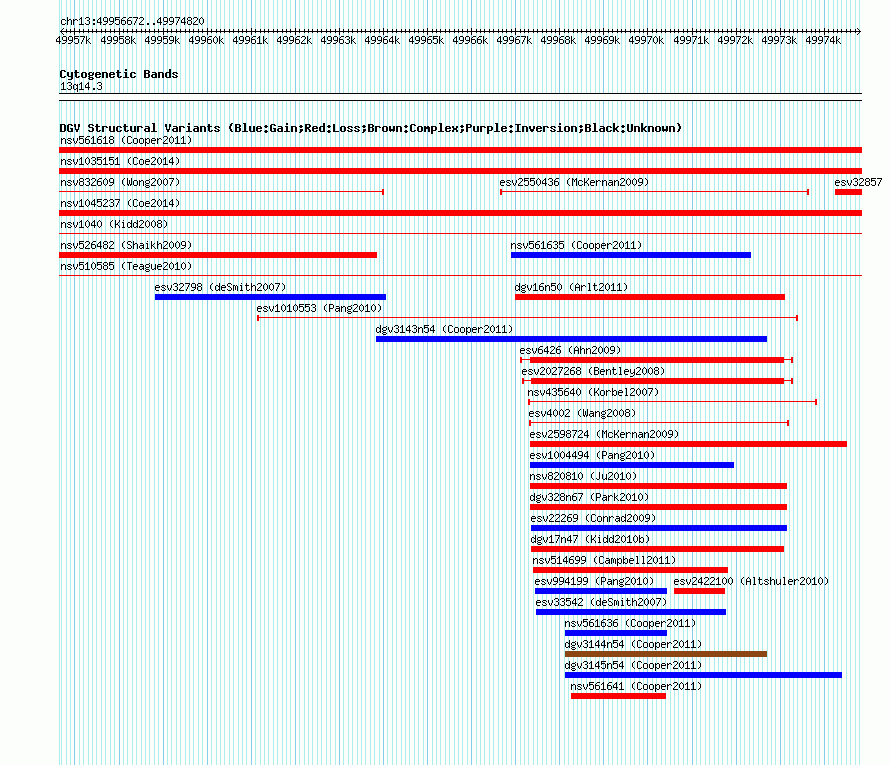Open esv994199 (Pang2010) variant
This screenshot has height=765, width=890.
coord(594,581)
